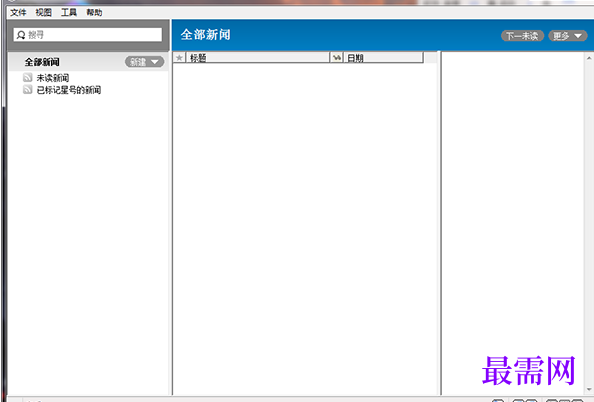Click the magnifier icon in the search box
Viewport: 594px width, 402px height.
tap(21, 35)
